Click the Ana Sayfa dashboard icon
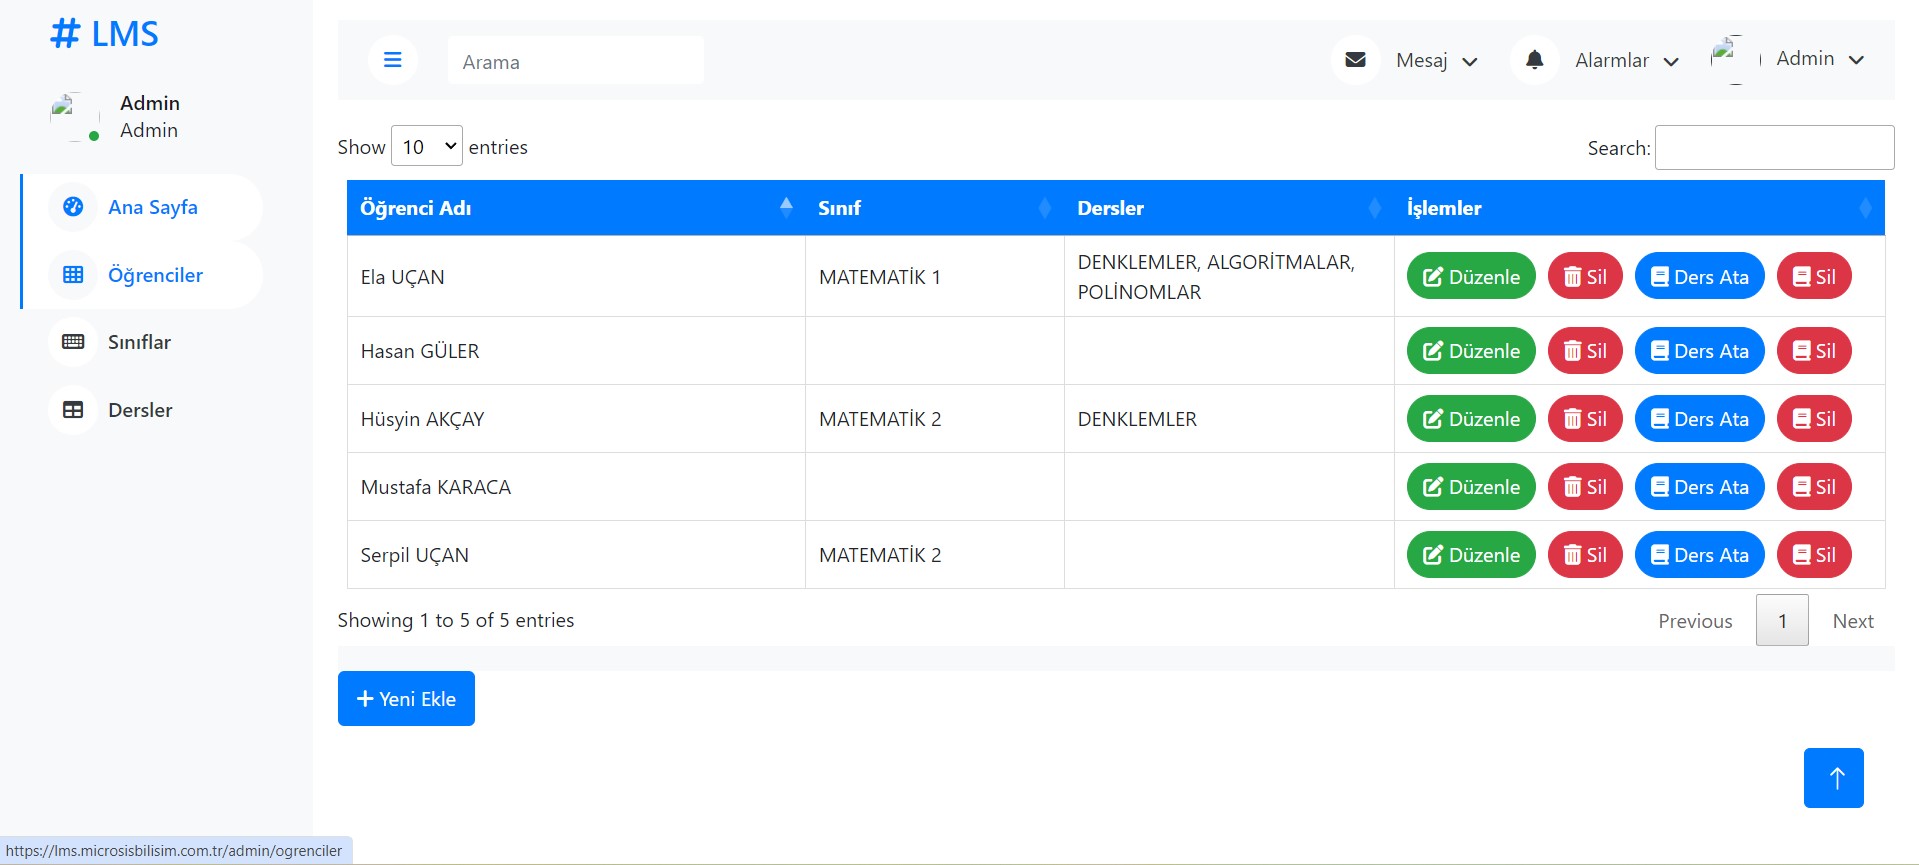Viewport: 1919px width, 865px height. 73,207
